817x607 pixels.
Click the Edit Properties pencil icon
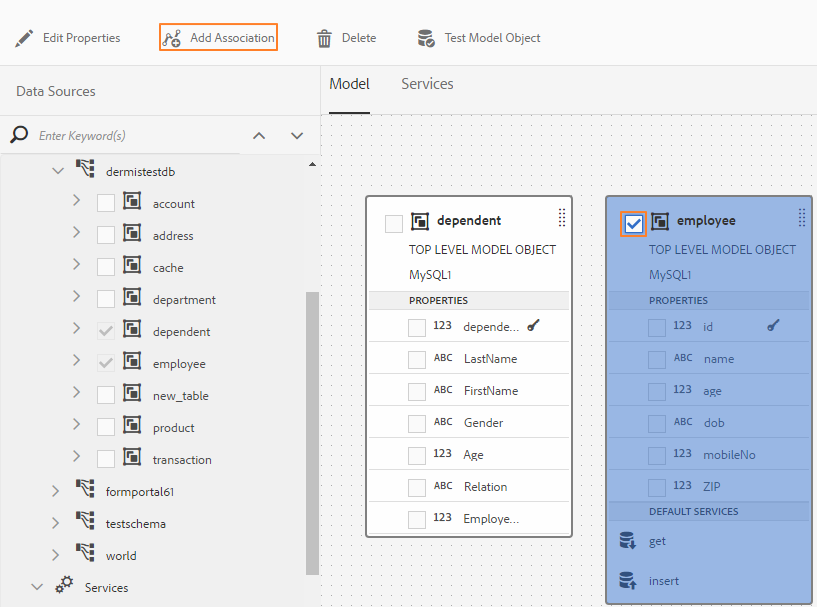pyautogui.click(x=24, y=38)
